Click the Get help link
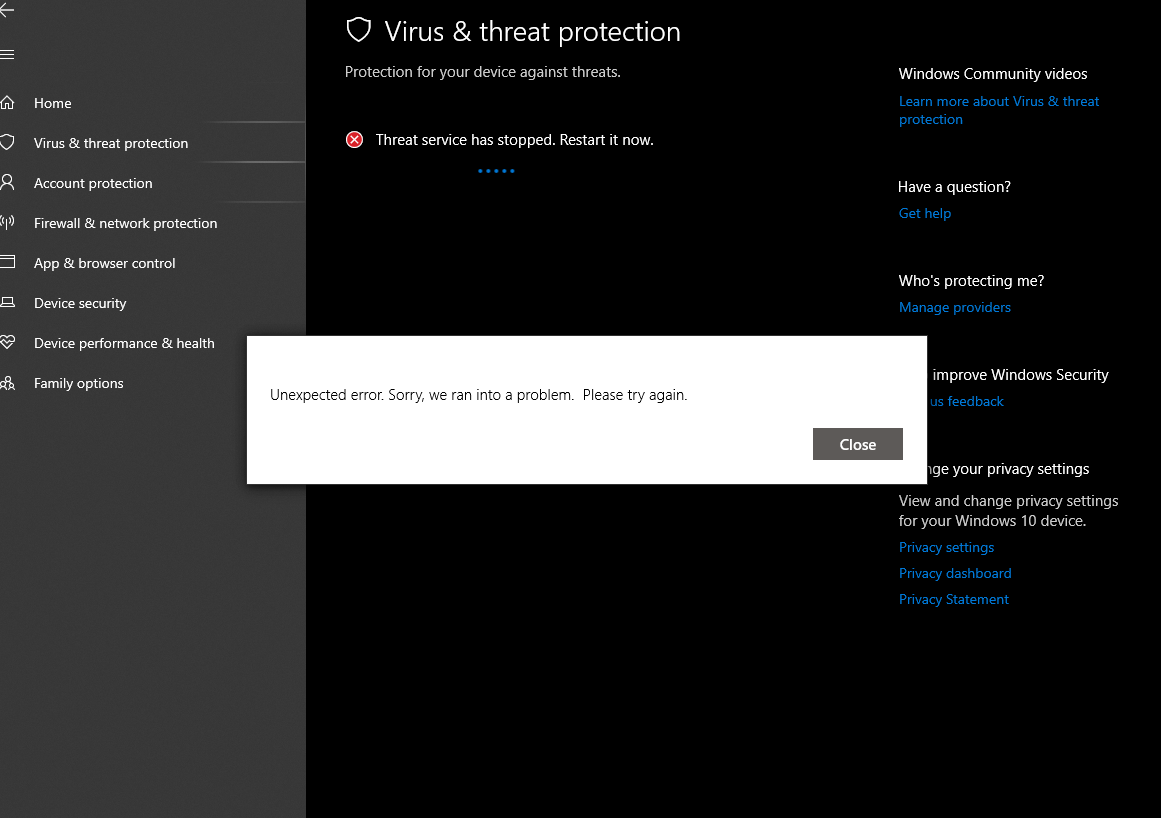The height and width of the screenshot is (818, 1161). coord(925,213)
